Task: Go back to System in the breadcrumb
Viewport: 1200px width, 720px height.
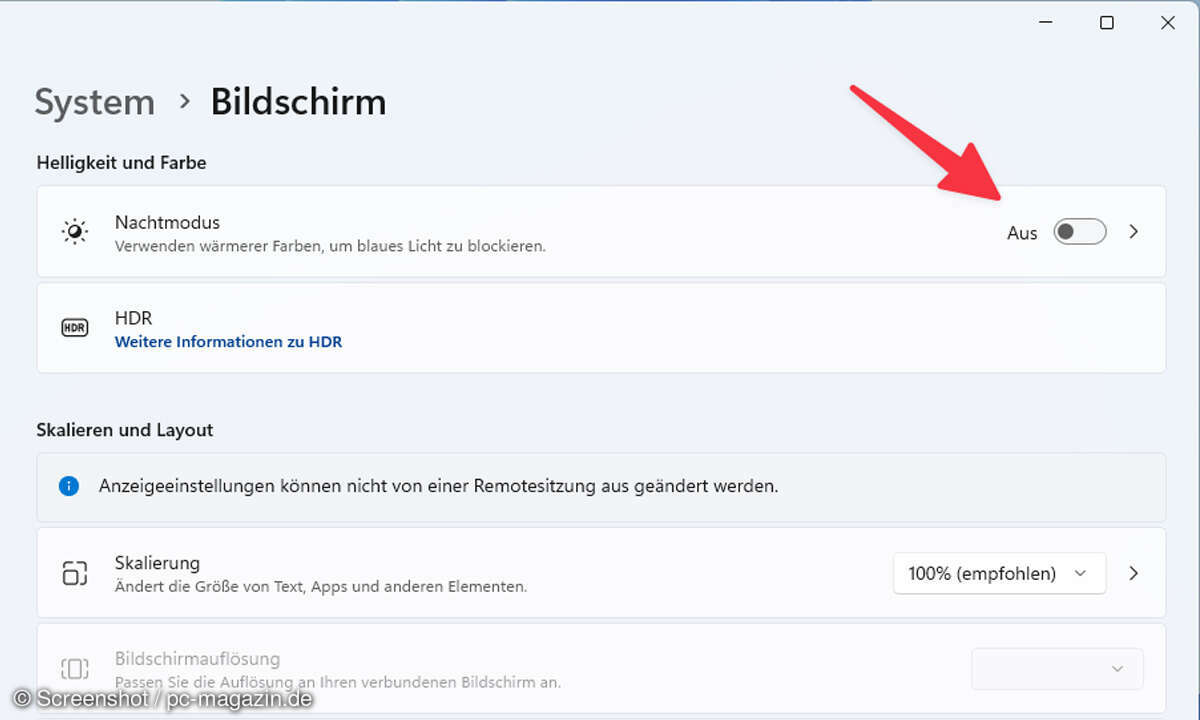Action: coord(95,102)
